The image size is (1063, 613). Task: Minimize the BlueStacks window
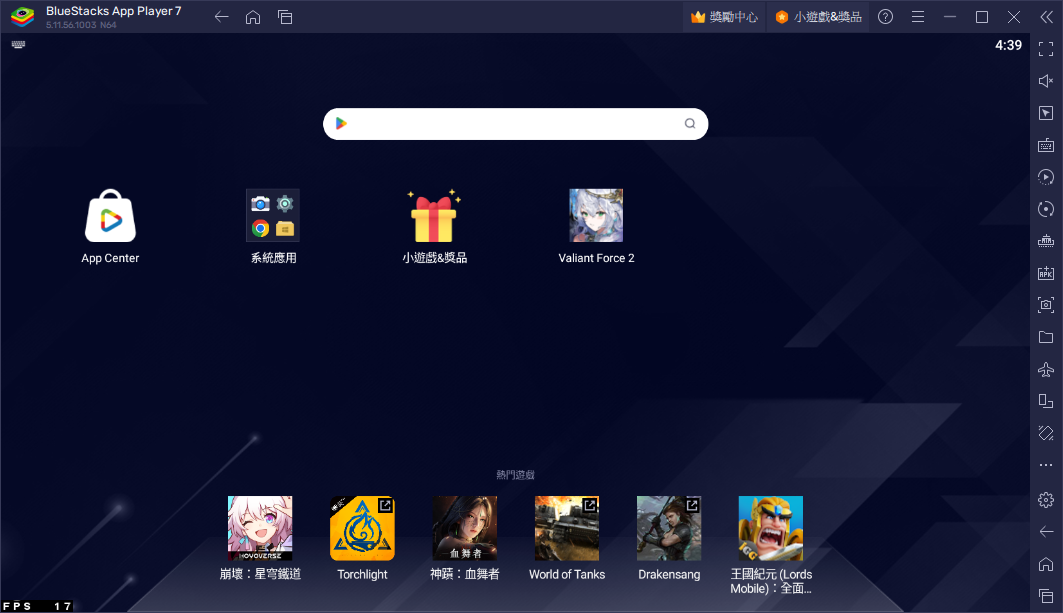(x=950, y=17)
